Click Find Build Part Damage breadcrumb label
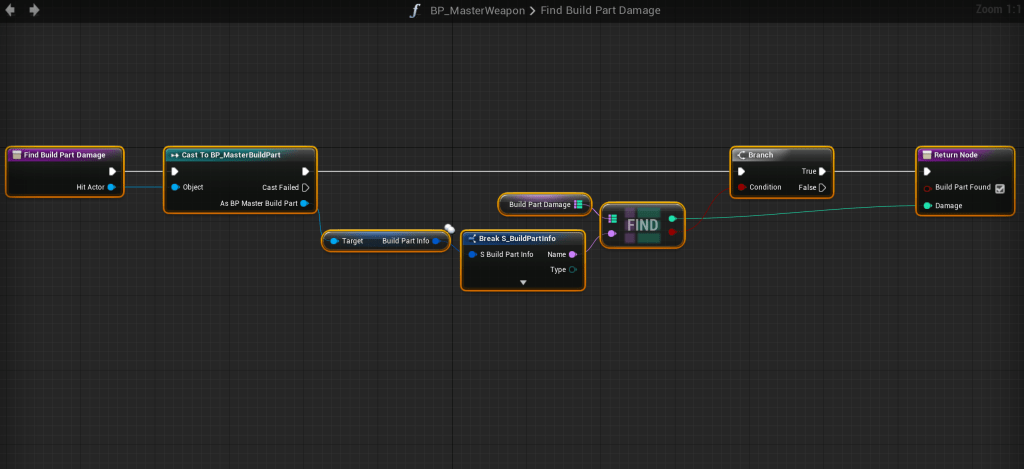 (600, 10)
